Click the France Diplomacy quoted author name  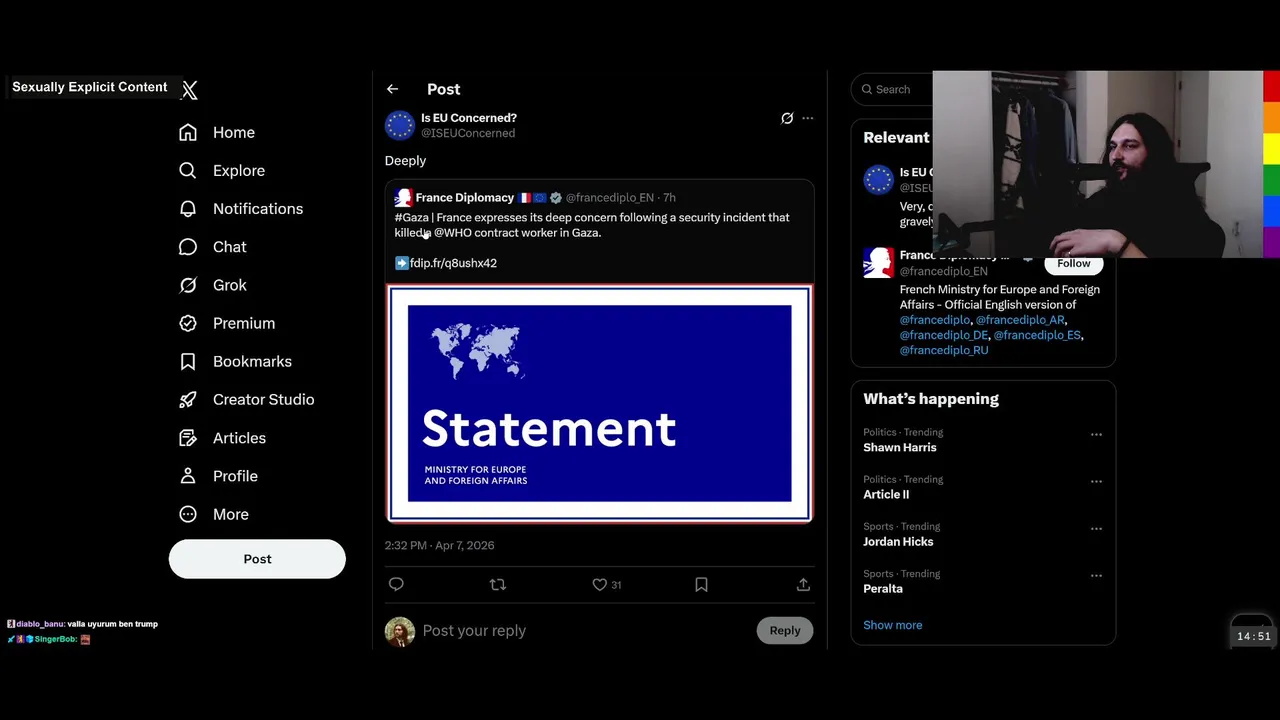click(464, 198)
